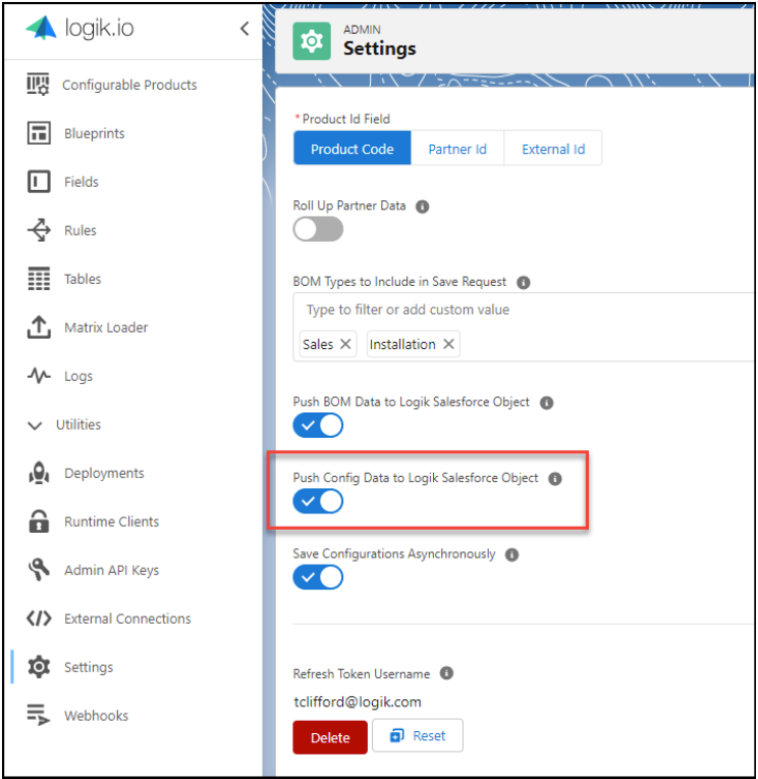The width and height of the screenshot is (758, 779).
Task: Click the logik.io paper plane logo
Action: [42, 28]
